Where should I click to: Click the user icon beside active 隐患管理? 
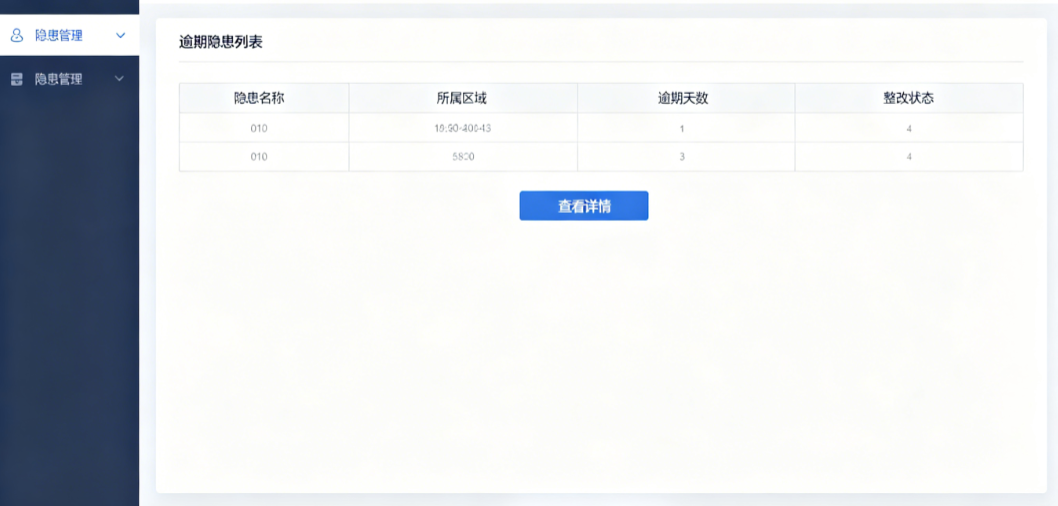pyautogui.click(x=18, y=35)
